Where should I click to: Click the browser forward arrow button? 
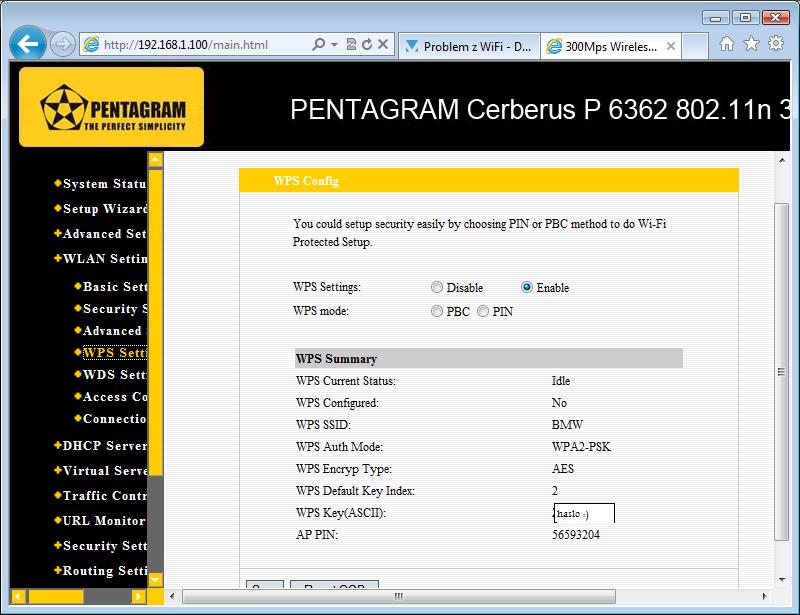63,44
